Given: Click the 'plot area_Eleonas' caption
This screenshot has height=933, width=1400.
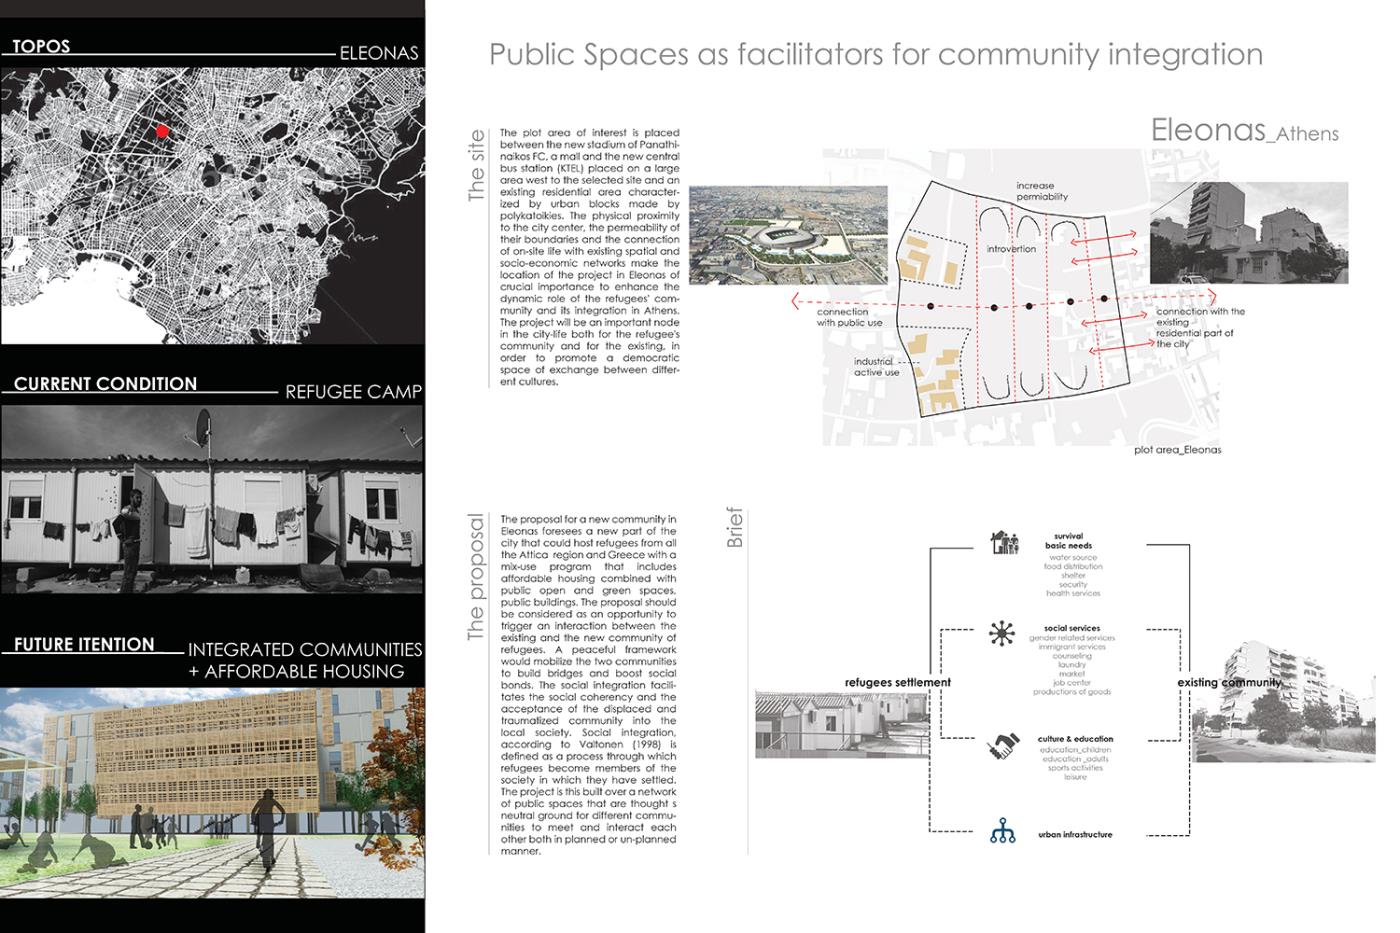Looking at the screenshot, I should coord(1177,450).
